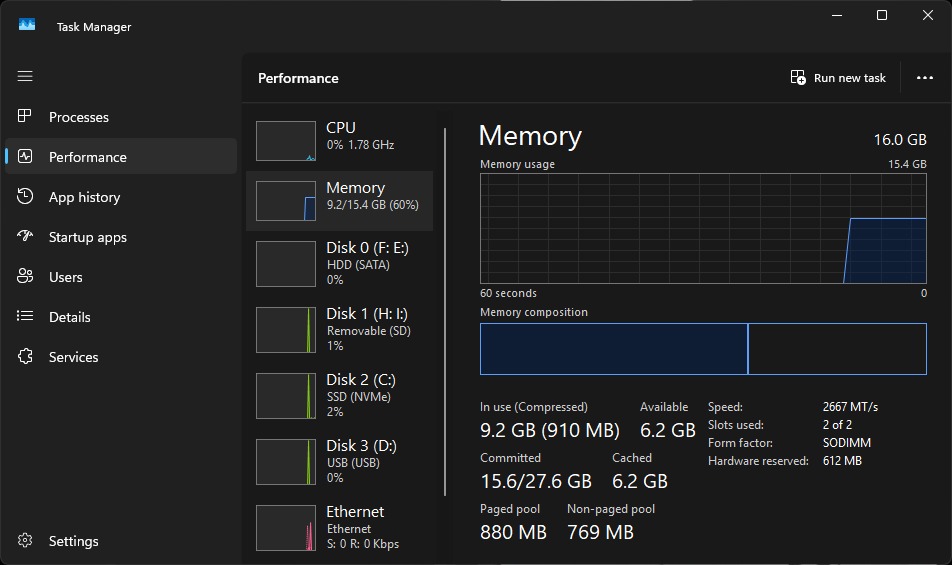952x565 pixels.
Task: Open the Services puzzle icon
Action: coord(26,357)
